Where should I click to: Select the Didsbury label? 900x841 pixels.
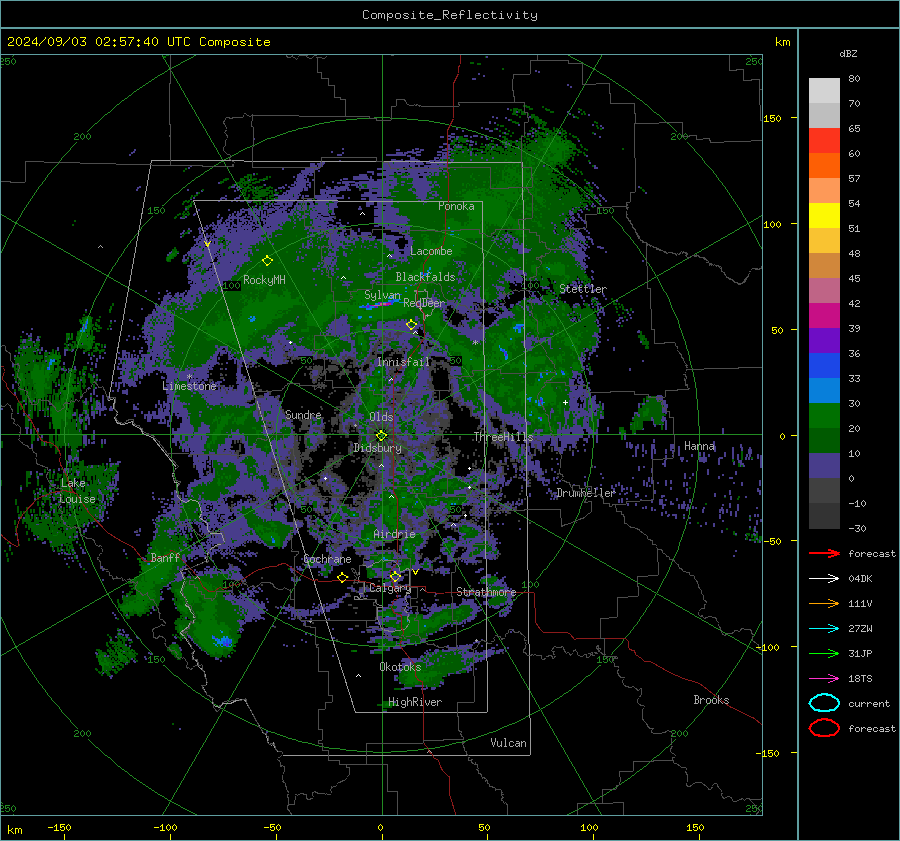pos(377,448)
